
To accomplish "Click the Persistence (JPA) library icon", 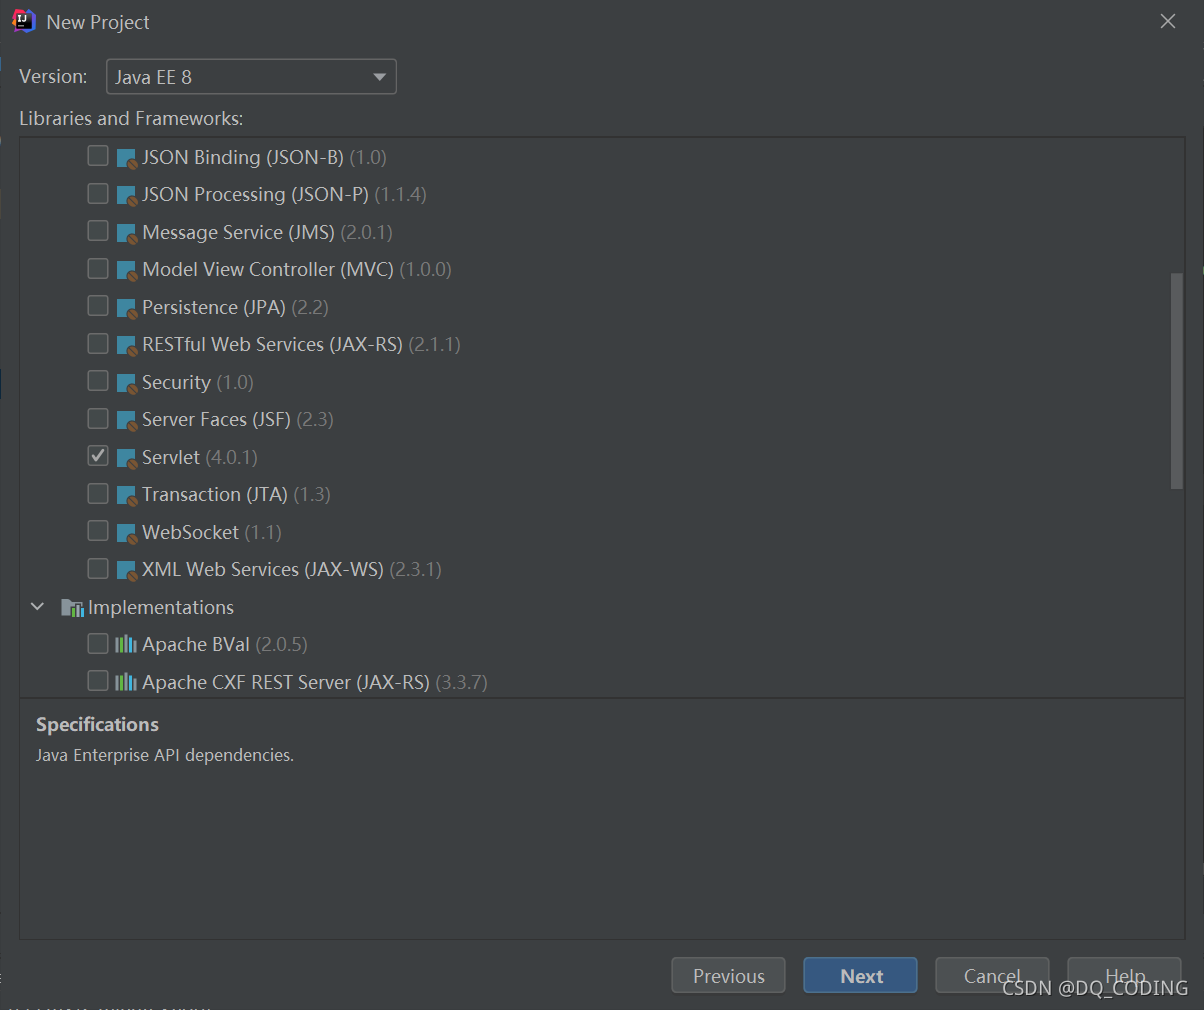I will point(126,308).
